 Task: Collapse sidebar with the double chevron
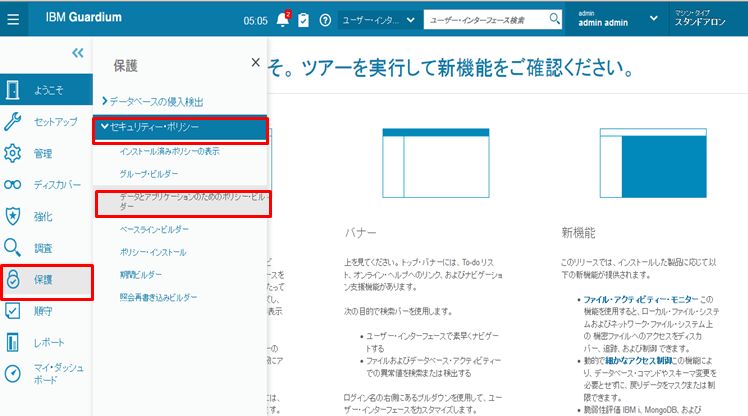[x=77, y=54]
